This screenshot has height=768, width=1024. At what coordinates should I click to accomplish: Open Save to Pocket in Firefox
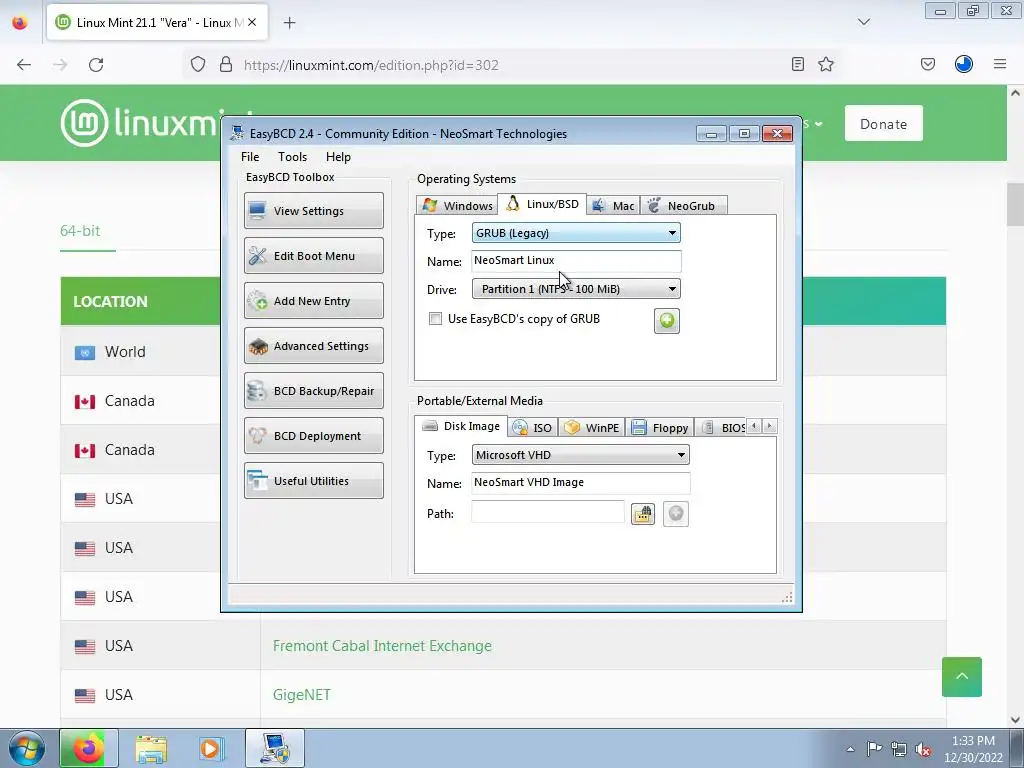pos(928,64)
